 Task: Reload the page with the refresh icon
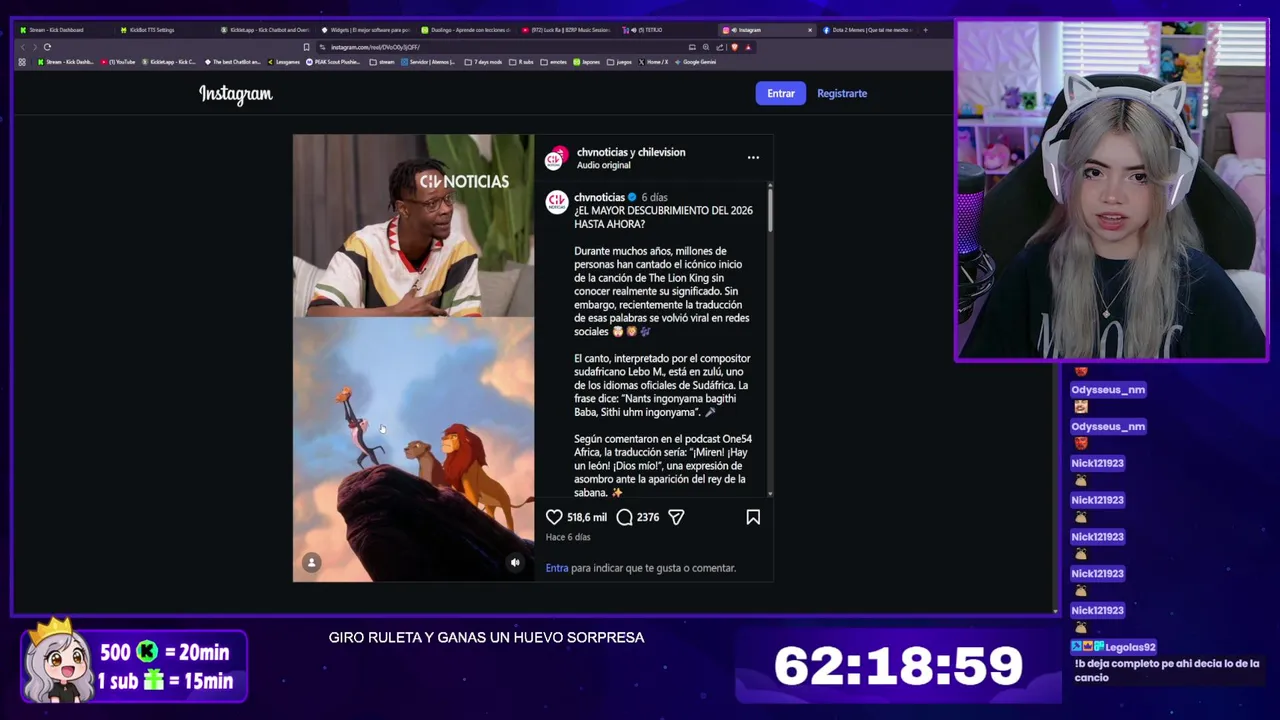47,47
